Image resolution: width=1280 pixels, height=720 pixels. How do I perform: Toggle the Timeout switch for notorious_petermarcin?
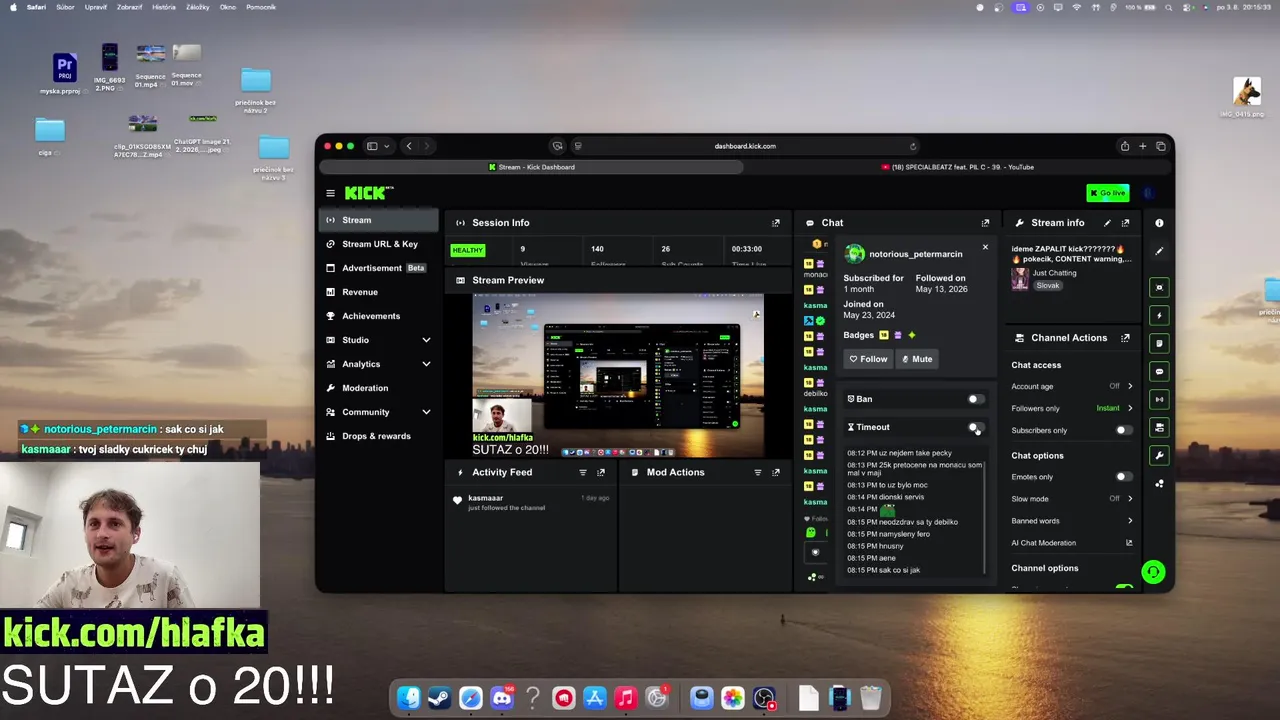975,427
